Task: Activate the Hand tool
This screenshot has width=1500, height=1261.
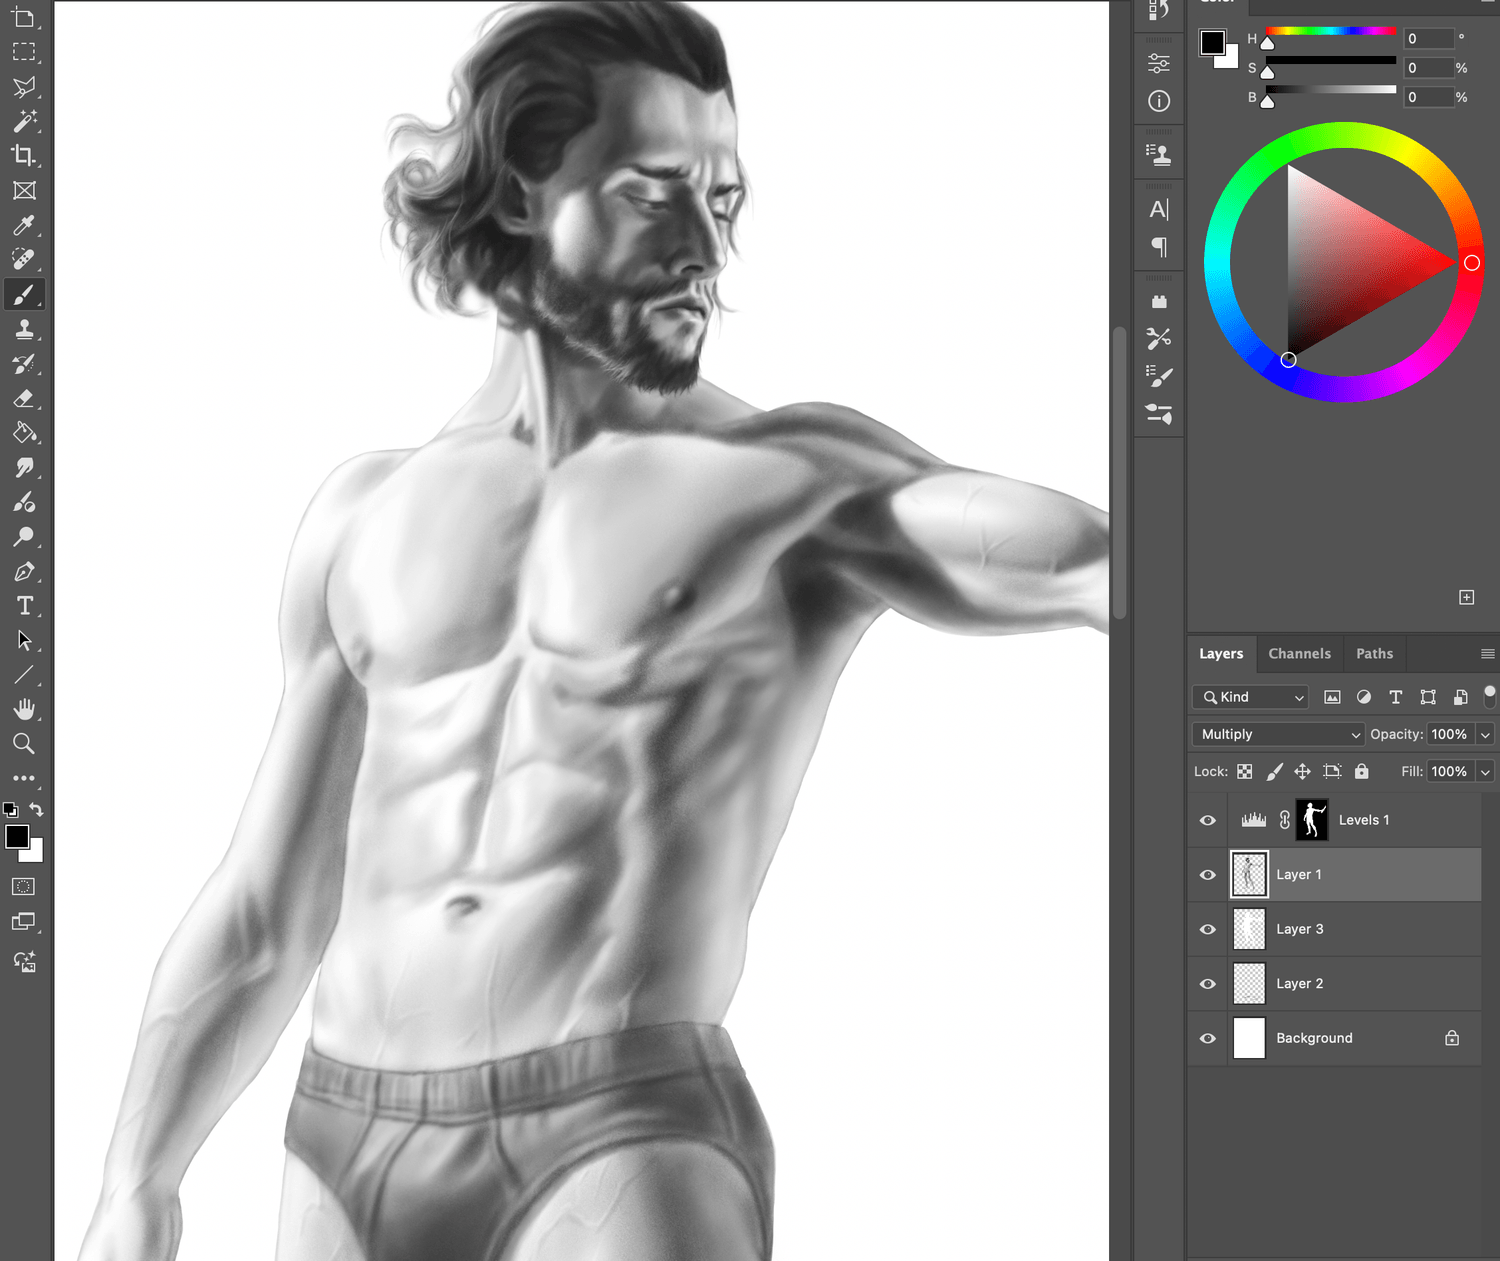Action: tap(24, 709)
